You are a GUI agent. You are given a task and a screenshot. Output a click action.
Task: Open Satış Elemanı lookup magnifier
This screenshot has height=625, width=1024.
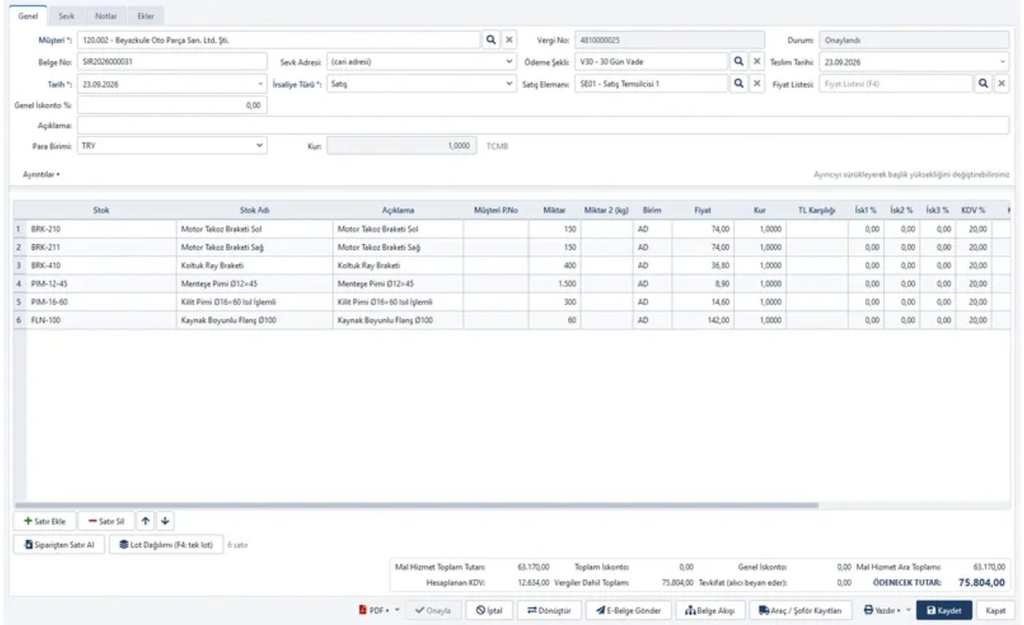739,84
